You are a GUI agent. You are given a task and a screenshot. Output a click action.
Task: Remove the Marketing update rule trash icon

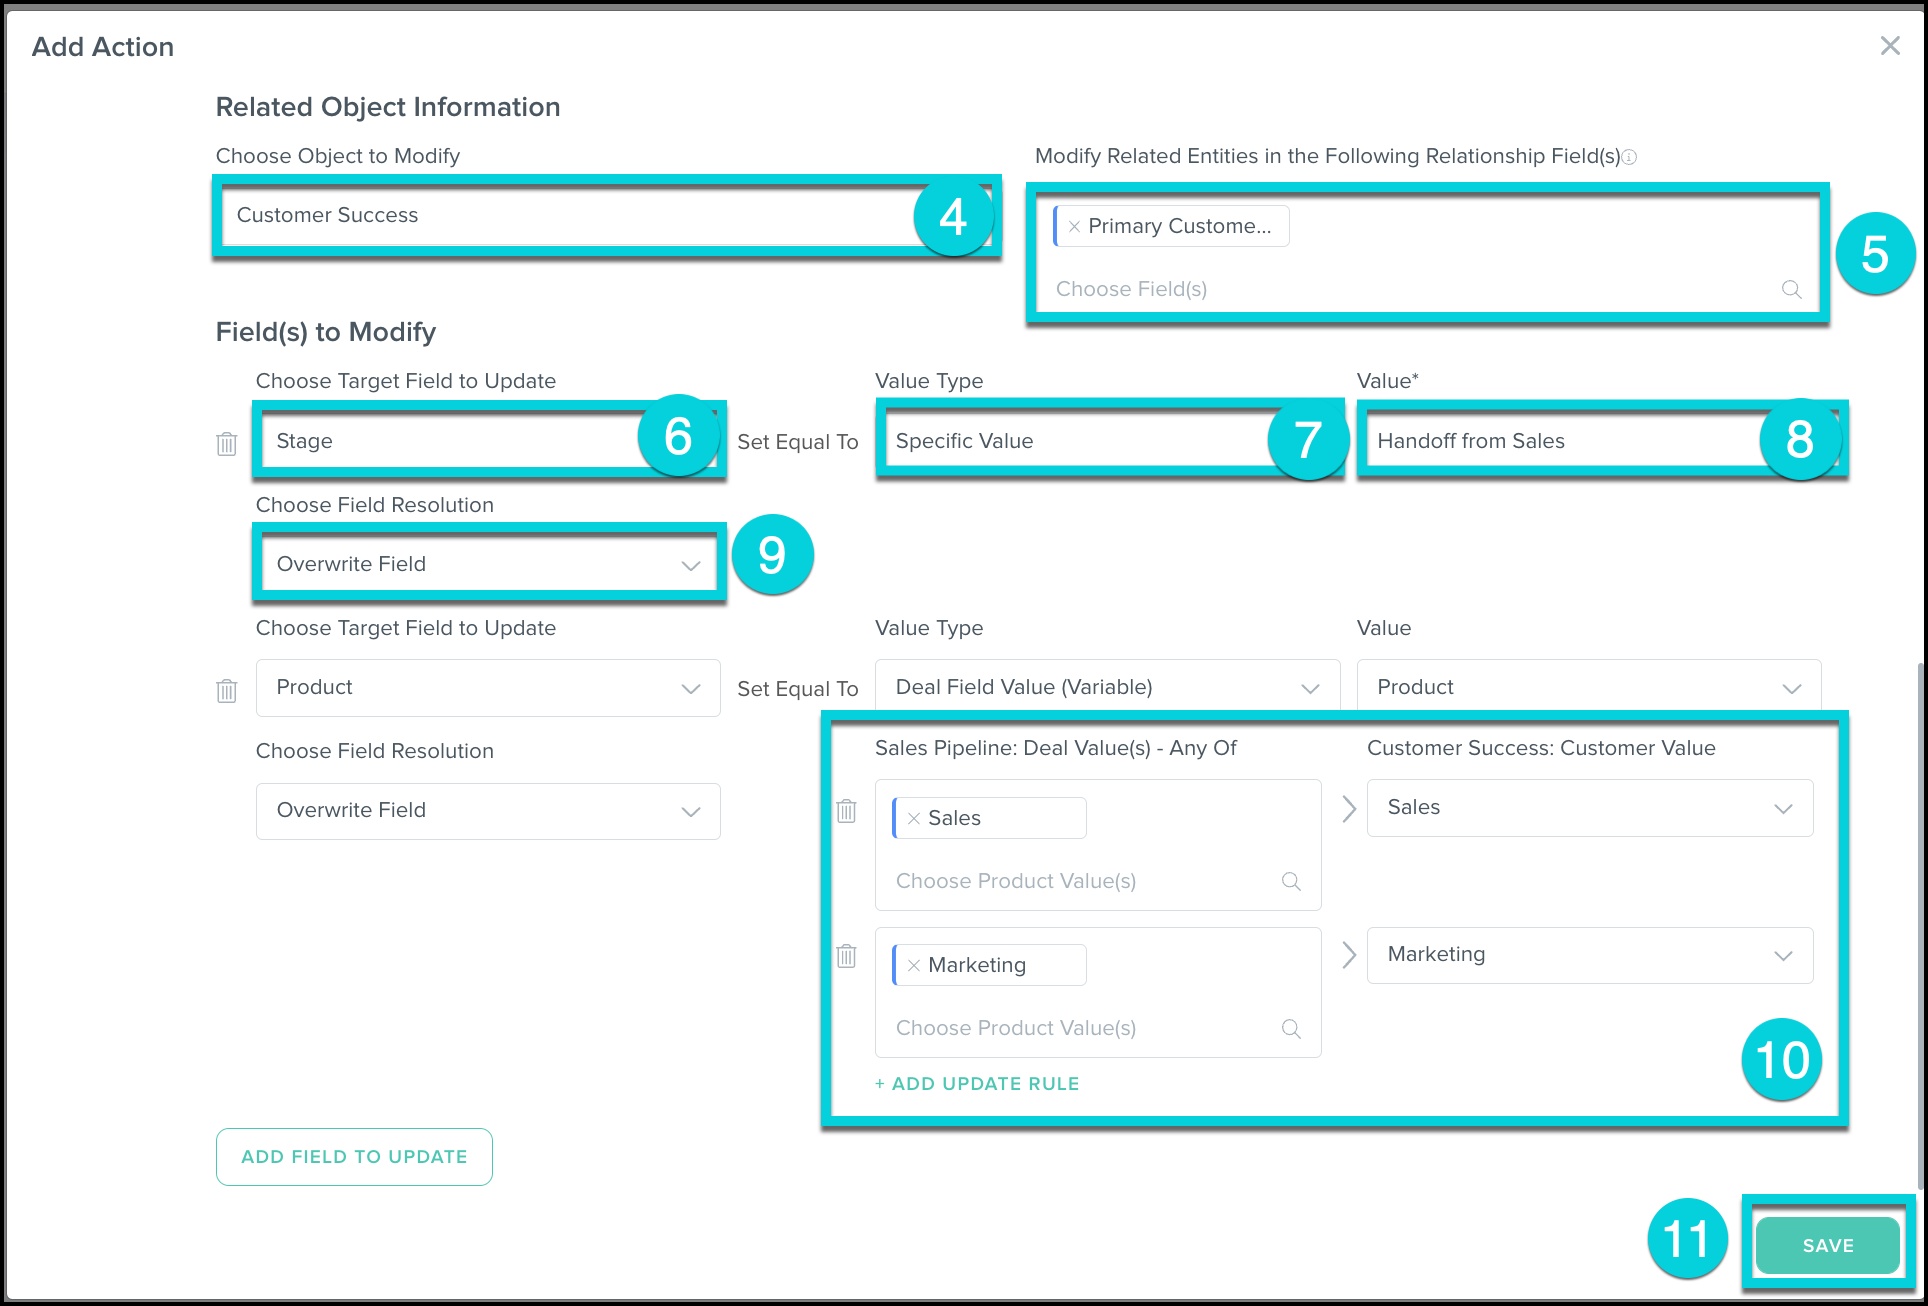846,956
